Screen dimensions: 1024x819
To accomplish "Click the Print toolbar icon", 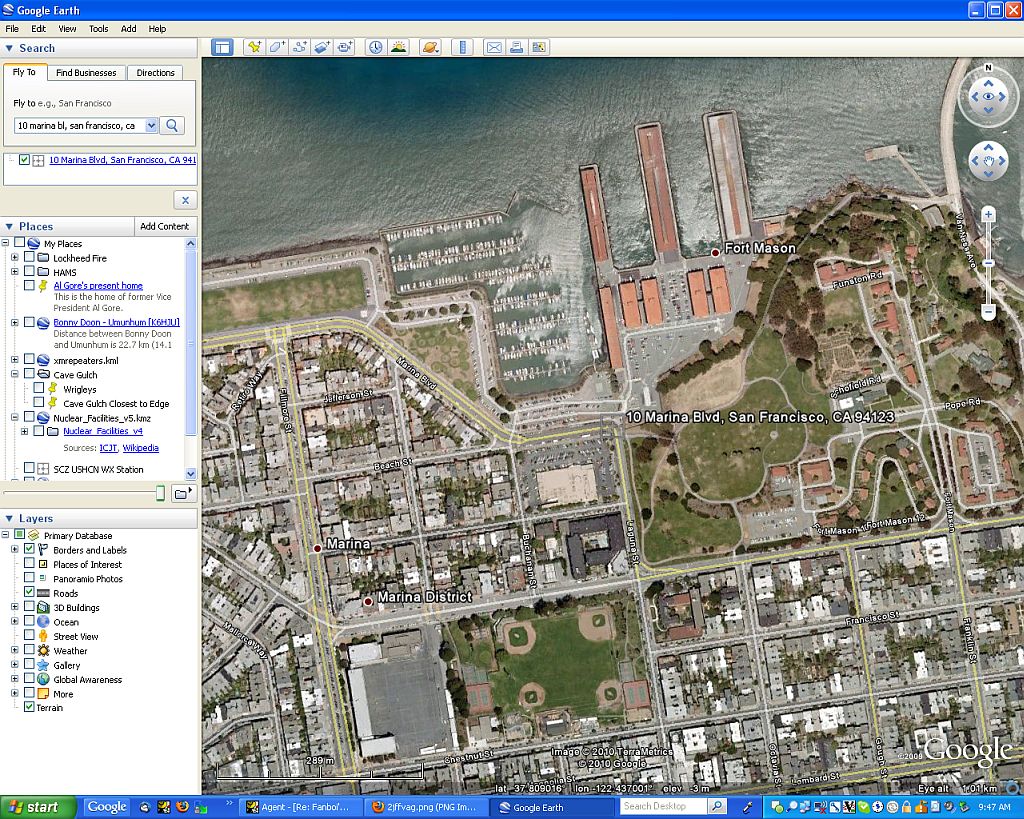I will tap(516, 47).
